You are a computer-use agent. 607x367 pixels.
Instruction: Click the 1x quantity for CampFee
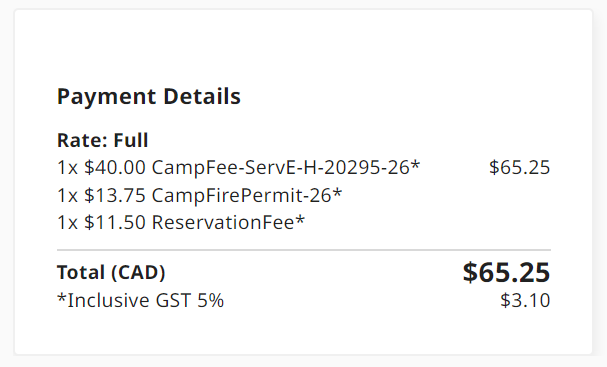(67, 168)
